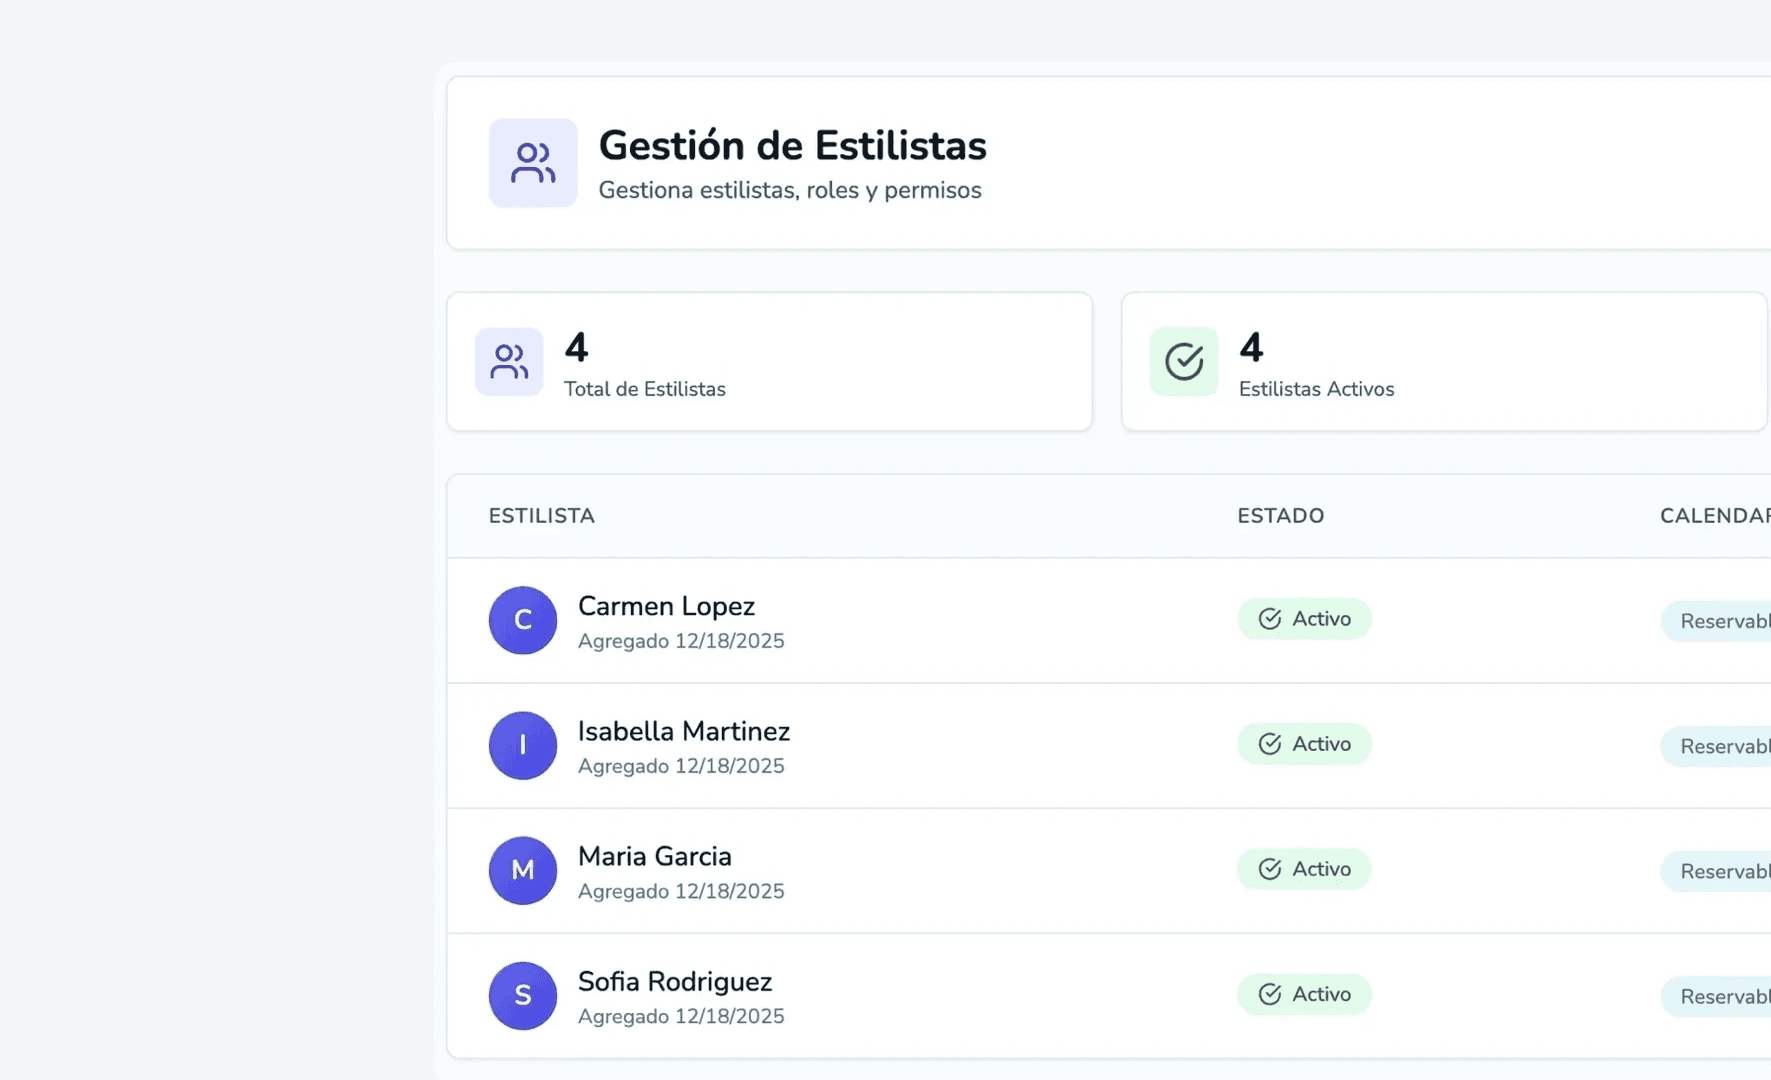Image resolution: width=1771 pixels, height=1080 pixels.
Task: Click Maria Garcia's Activo status badge
Action: 1304,868
